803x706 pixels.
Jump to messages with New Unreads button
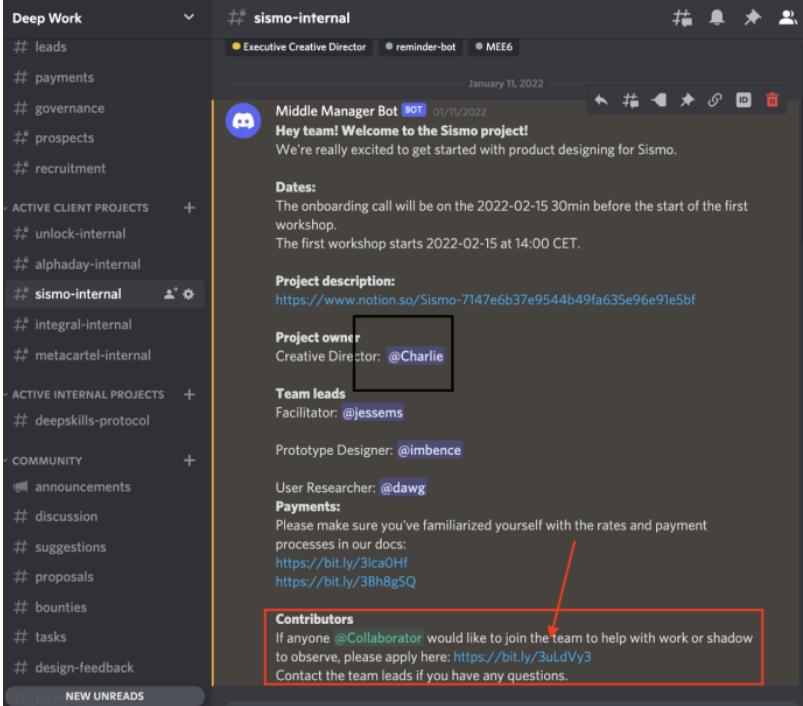point(105,696)
